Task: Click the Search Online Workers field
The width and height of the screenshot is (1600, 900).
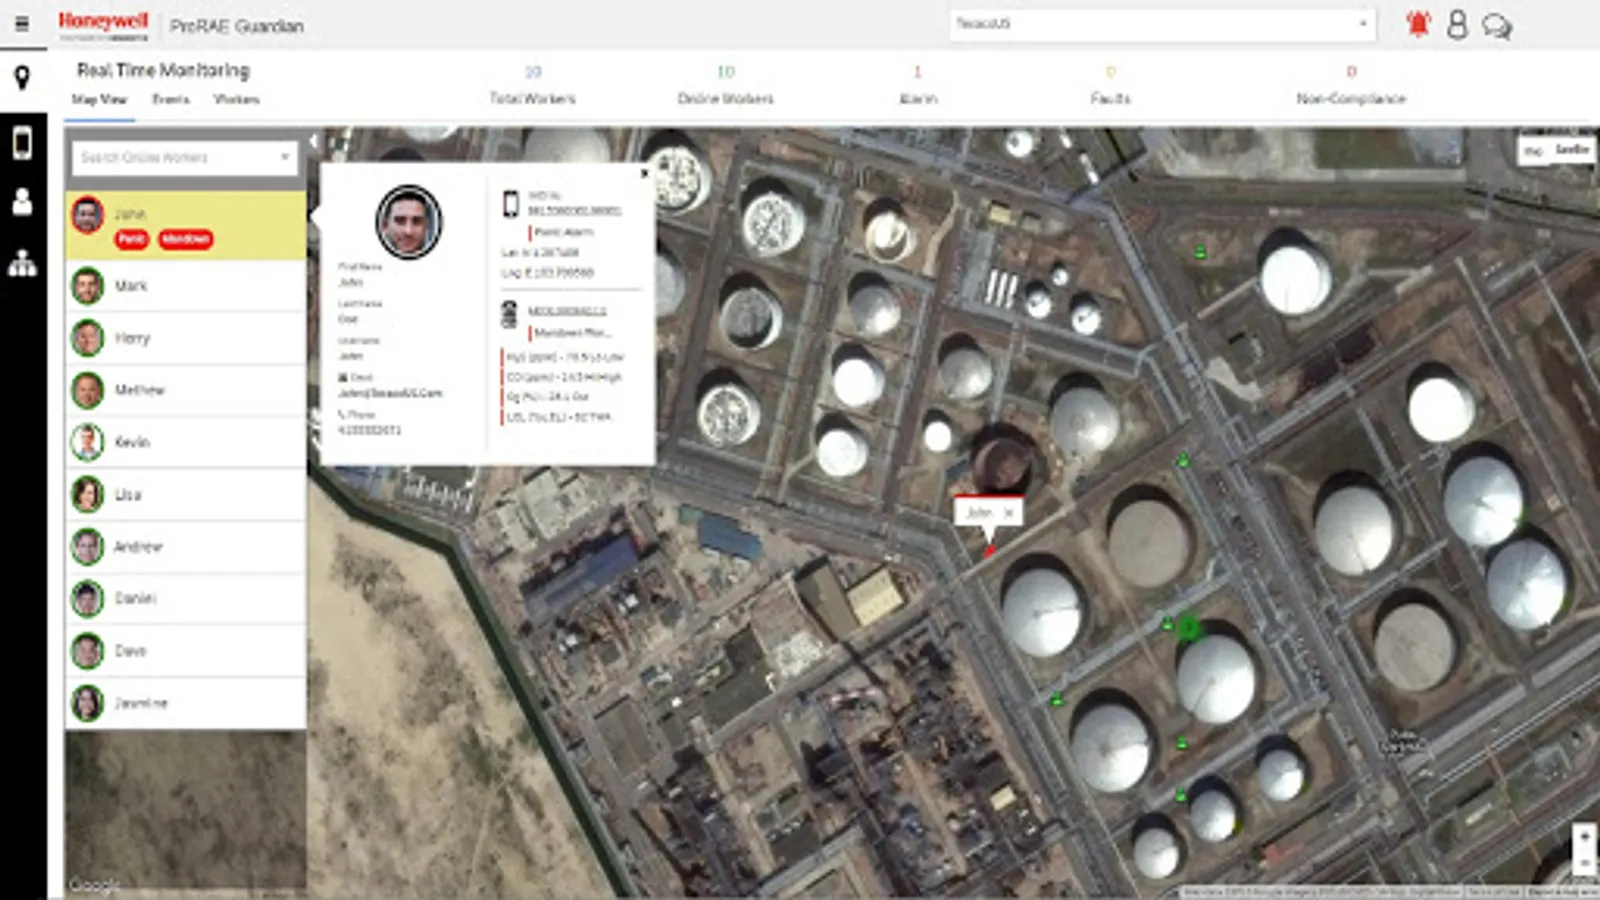Action: pyautogui.click(x=185, y=158)
